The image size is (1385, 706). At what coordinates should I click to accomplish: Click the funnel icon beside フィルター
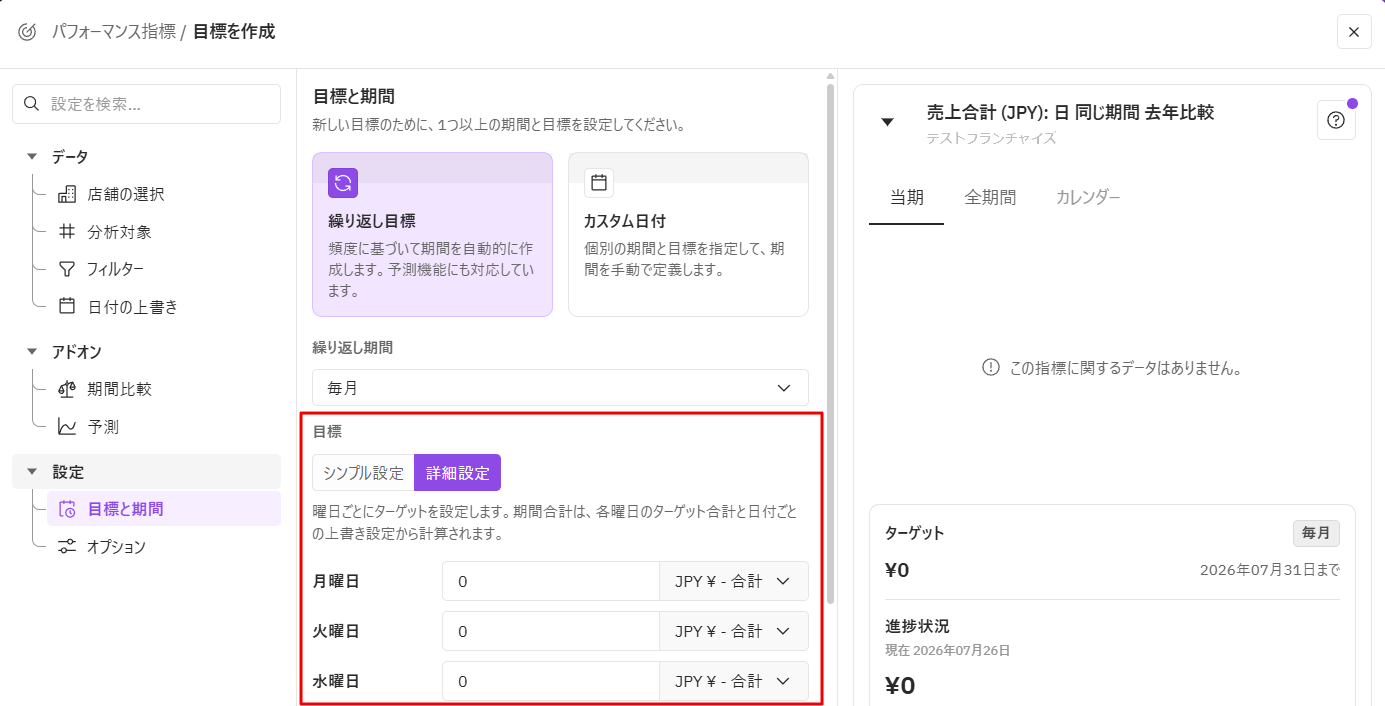pyautogui.click(x=67, y=269)
